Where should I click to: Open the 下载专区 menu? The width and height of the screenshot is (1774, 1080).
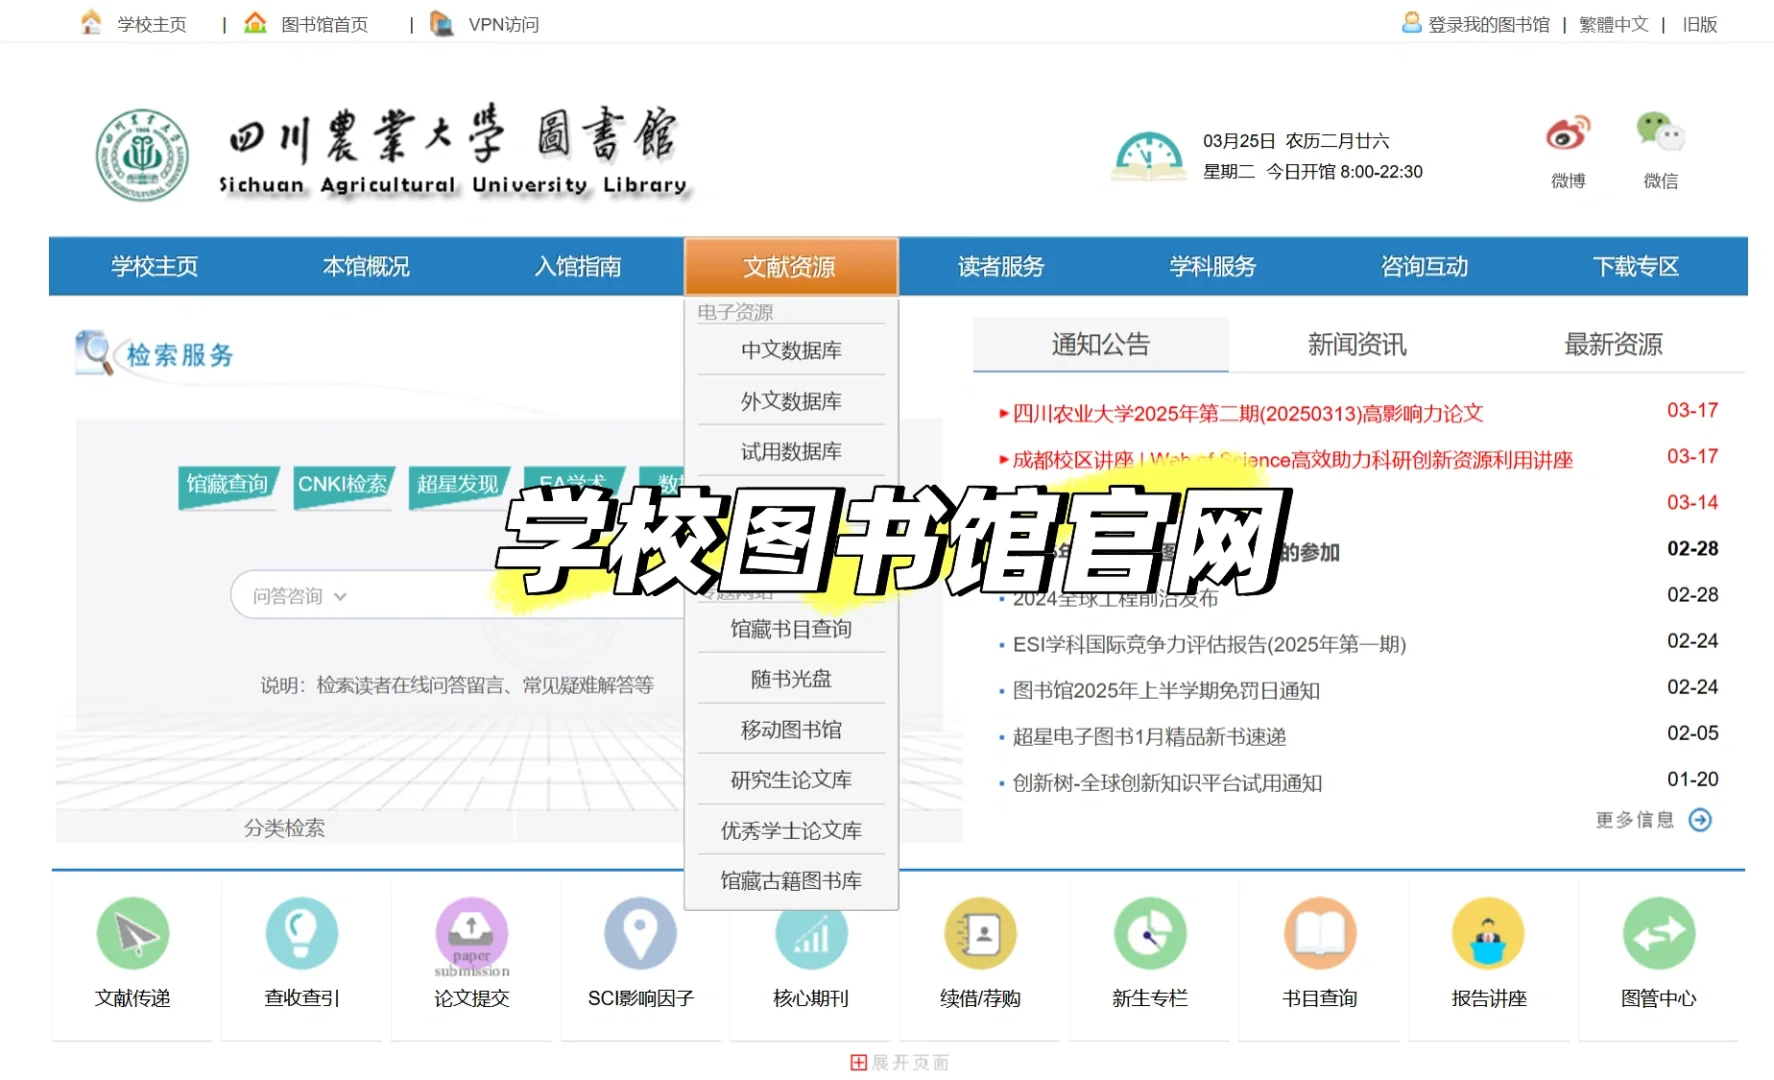(x=1636, y=266)
